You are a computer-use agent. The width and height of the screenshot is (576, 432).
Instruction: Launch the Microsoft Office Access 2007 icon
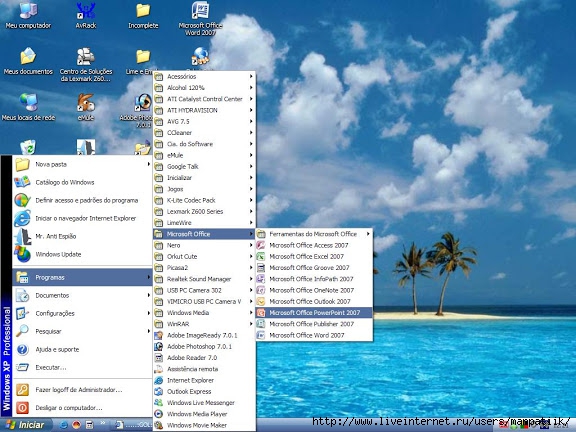click(261, 245)
